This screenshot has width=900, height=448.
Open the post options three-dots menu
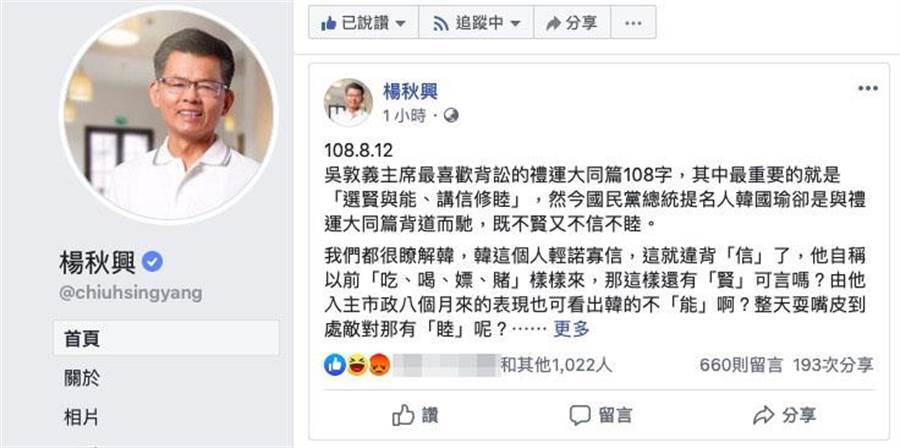868,88
